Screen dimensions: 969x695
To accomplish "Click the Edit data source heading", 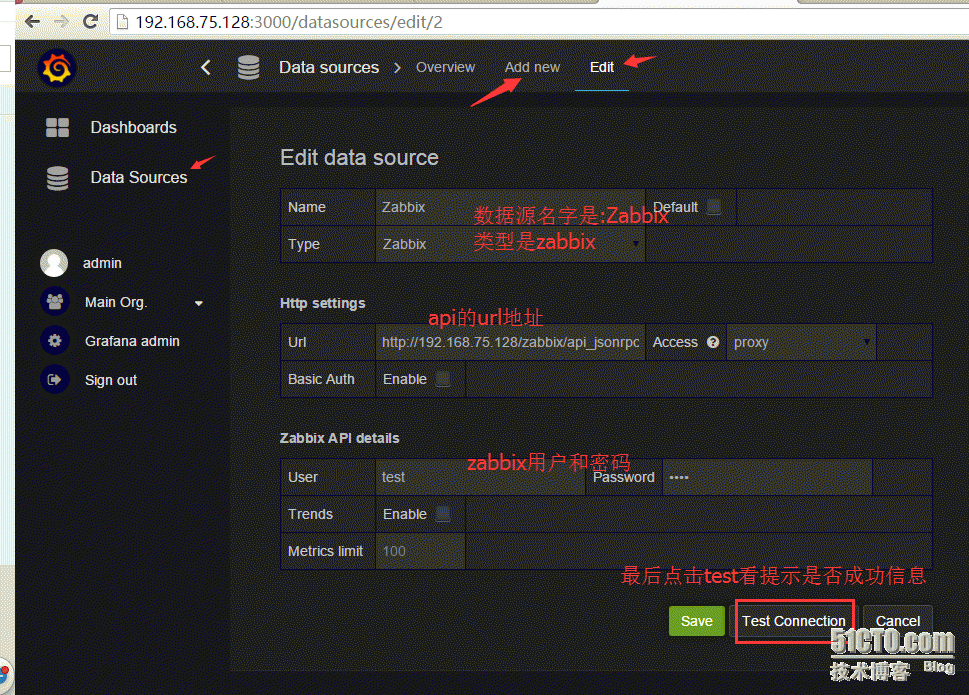I will pos(359,158).
